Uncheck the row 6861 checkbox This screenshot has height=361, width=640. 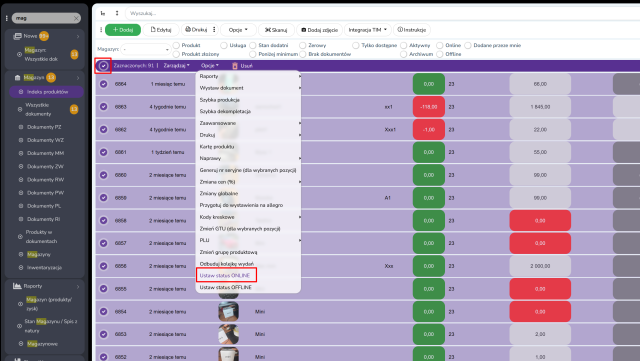pos(104,152)
